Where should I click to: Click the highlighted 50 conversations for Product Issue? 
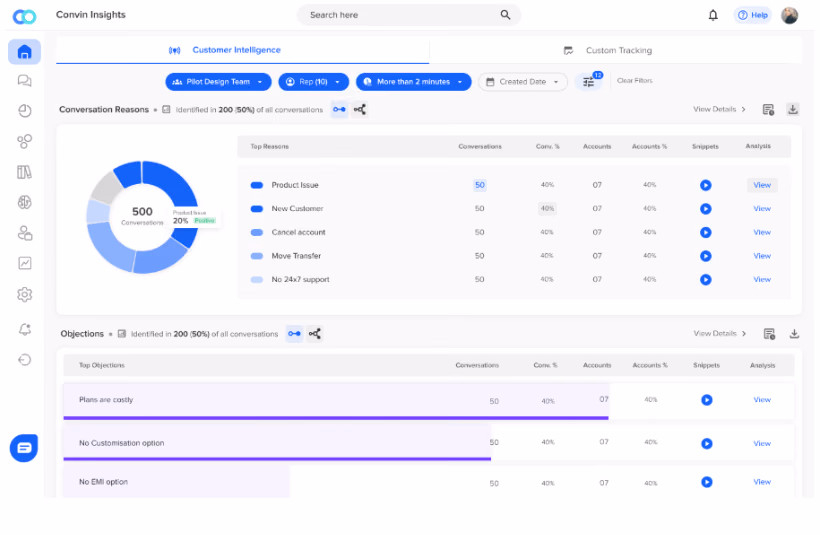tap(480, 185)
